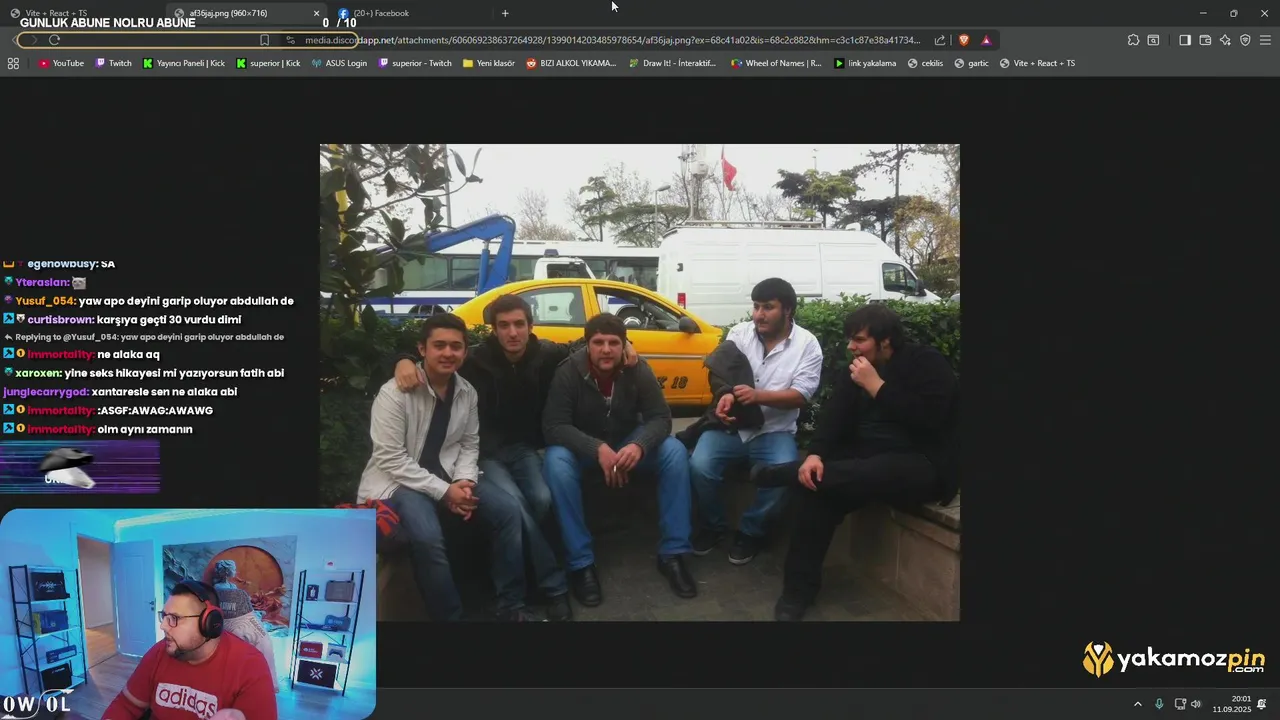Screen dimensions: 1280x720
Task: Expand the Yeni klasör bookmark folder
Action: click(x=489, y=63)
